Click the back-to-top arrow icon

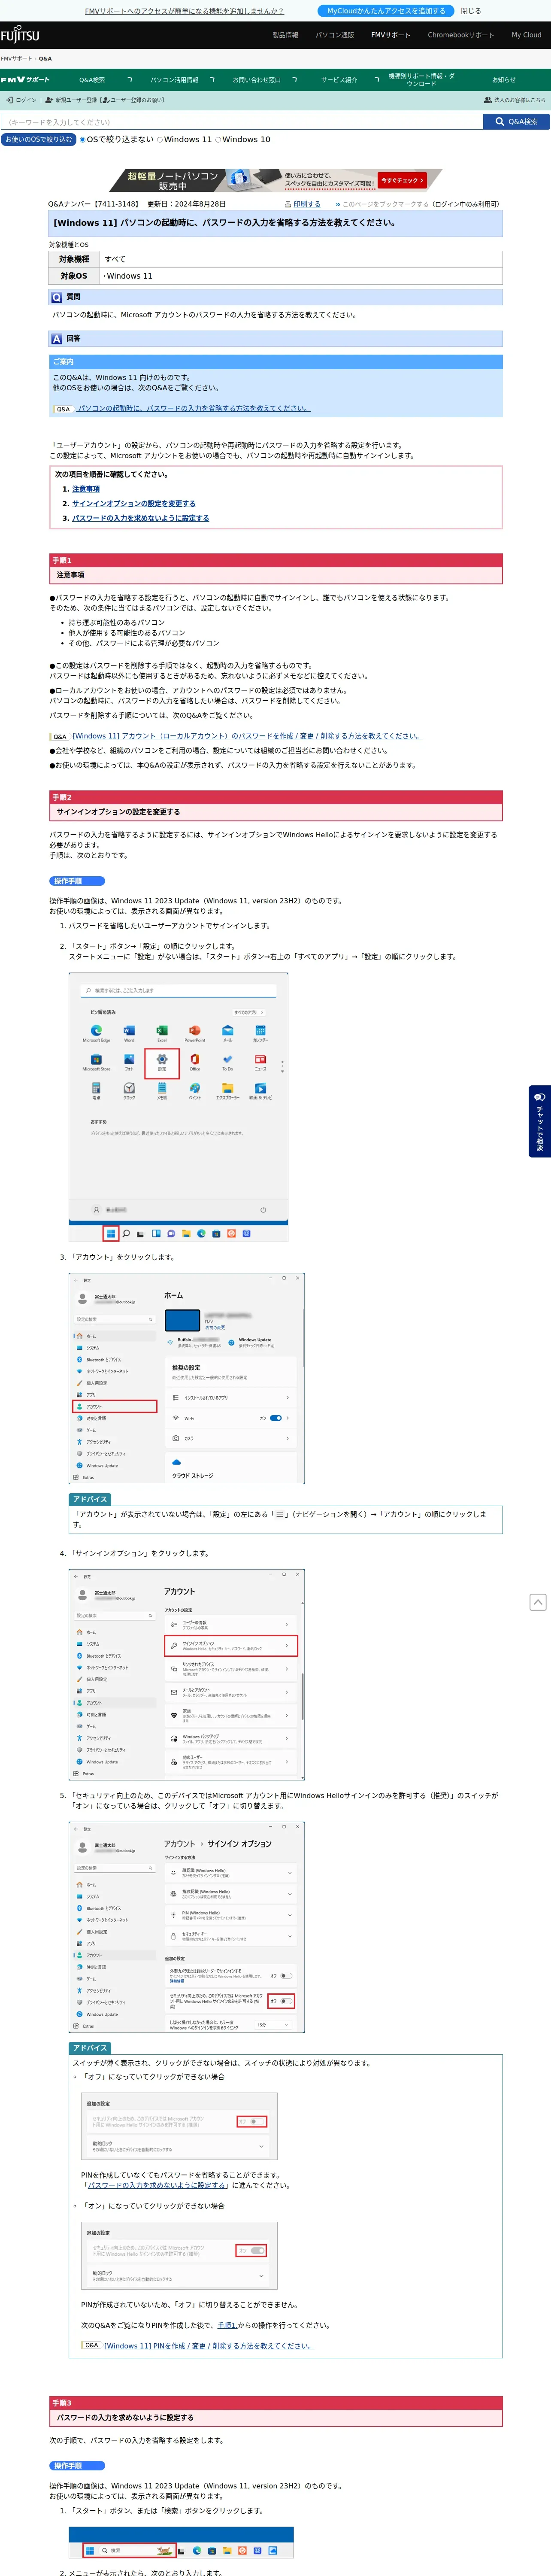(538, 1602)
